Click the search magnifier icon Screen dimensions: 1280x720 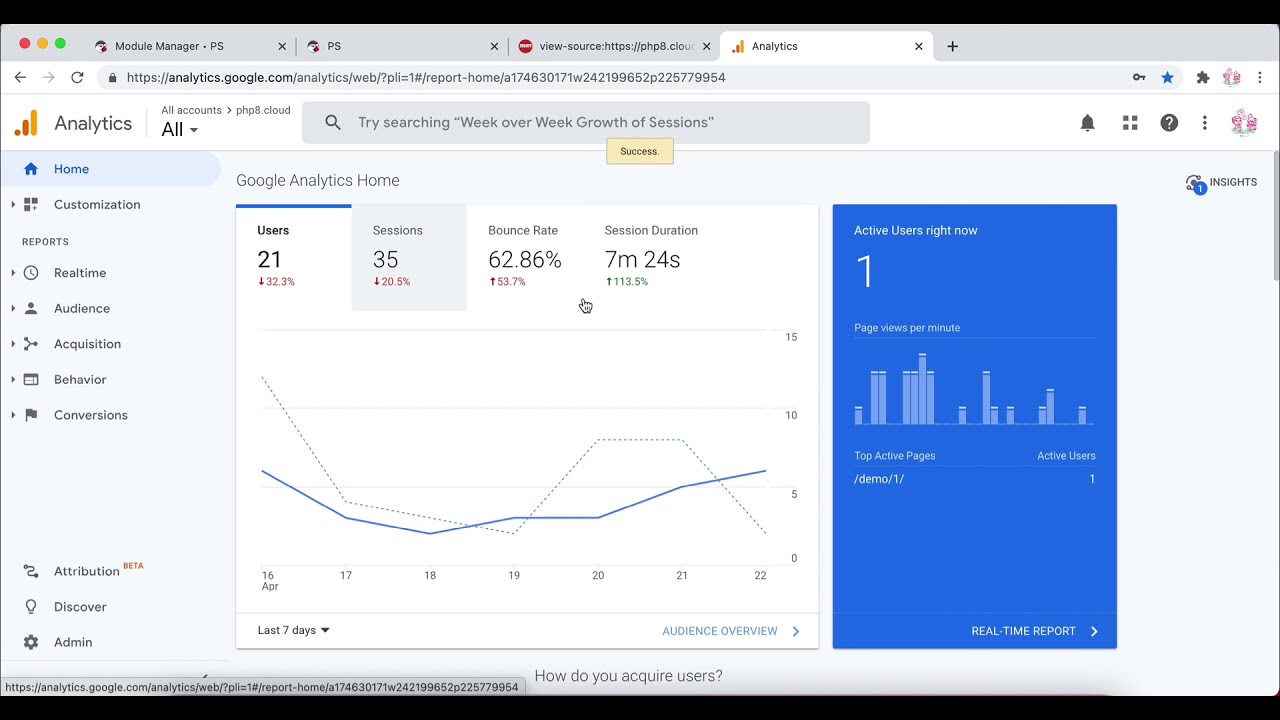tap(333, 122)
